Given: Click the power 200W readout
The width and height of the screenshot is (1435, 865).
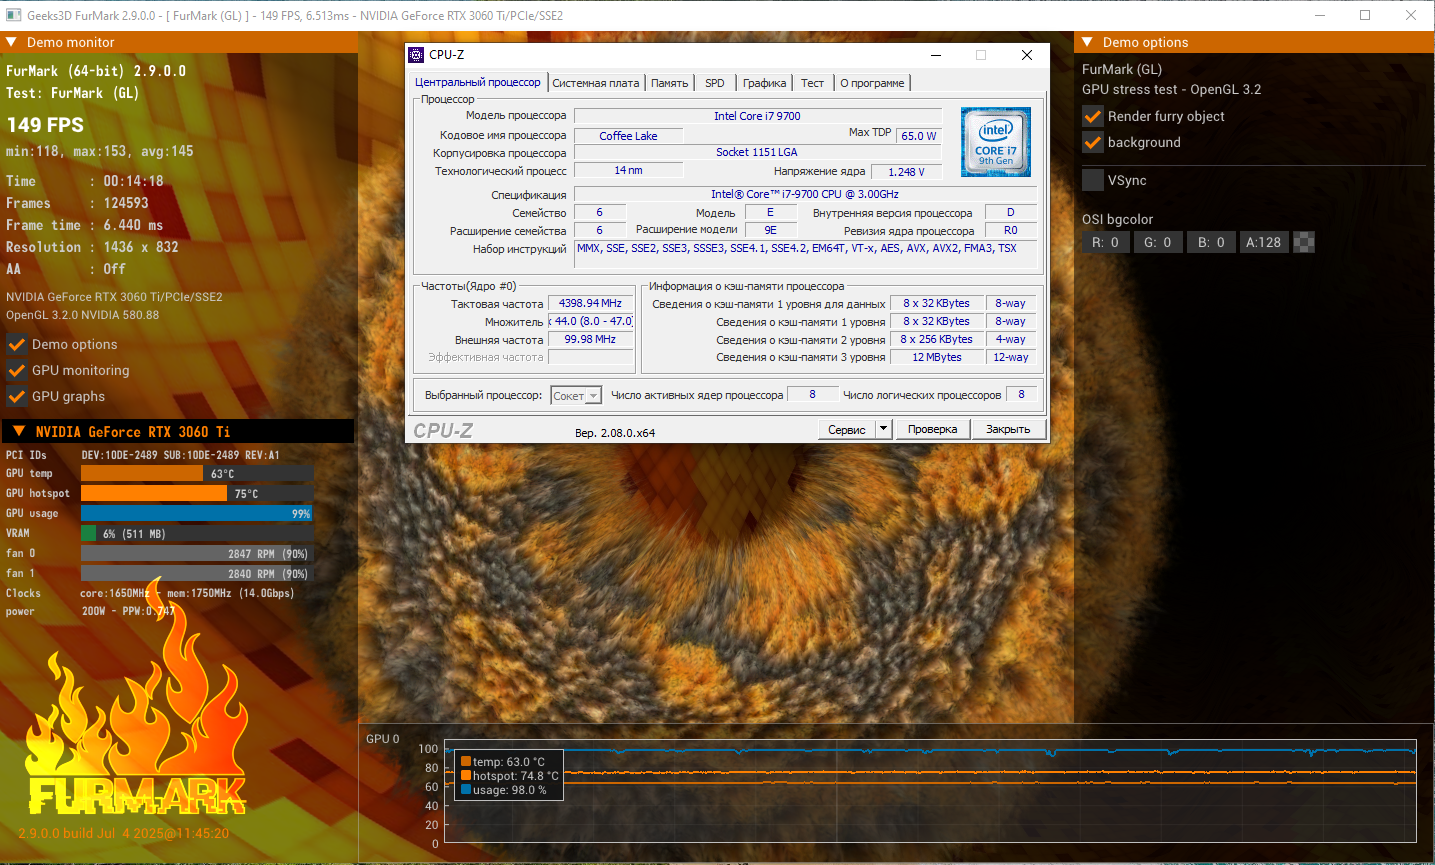Looking at the screenshot, I should (x=90, y=611).
